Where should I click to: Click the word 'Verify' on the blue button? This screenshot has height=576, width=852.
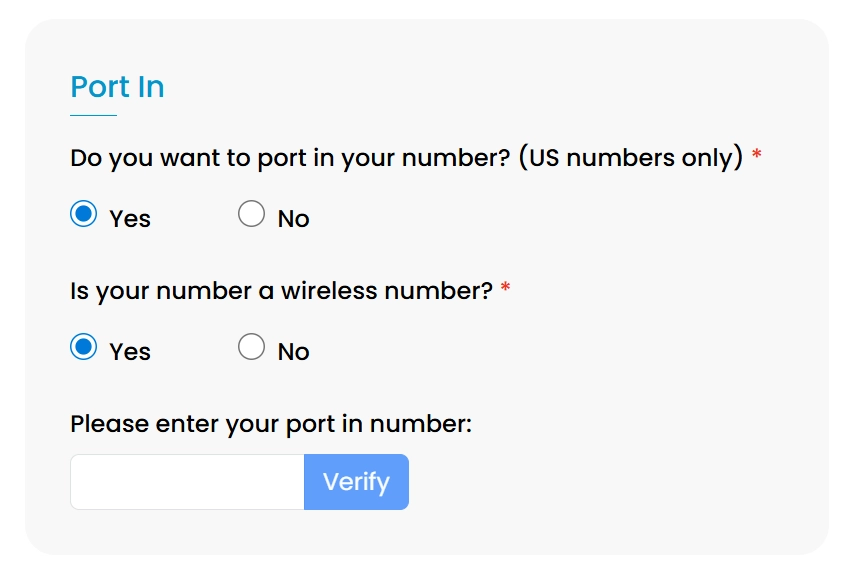click(356, 482)
